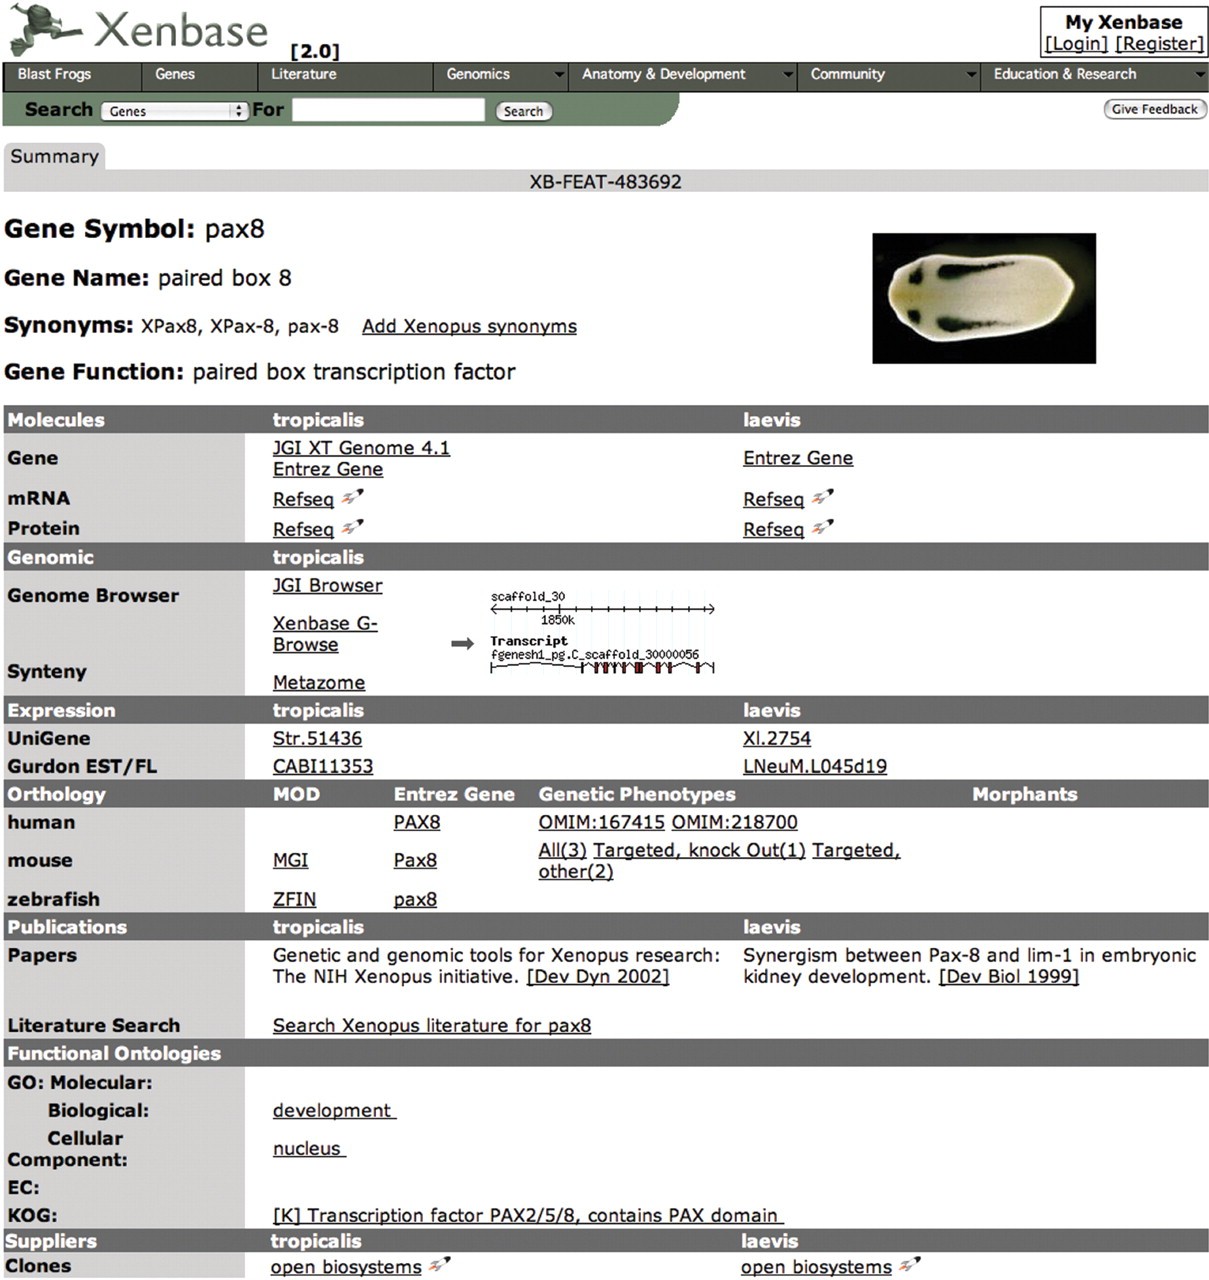Click the Add Xenopus synonyms link
This screenshot has height=1280, width=1209.
(x=469, y=326)
